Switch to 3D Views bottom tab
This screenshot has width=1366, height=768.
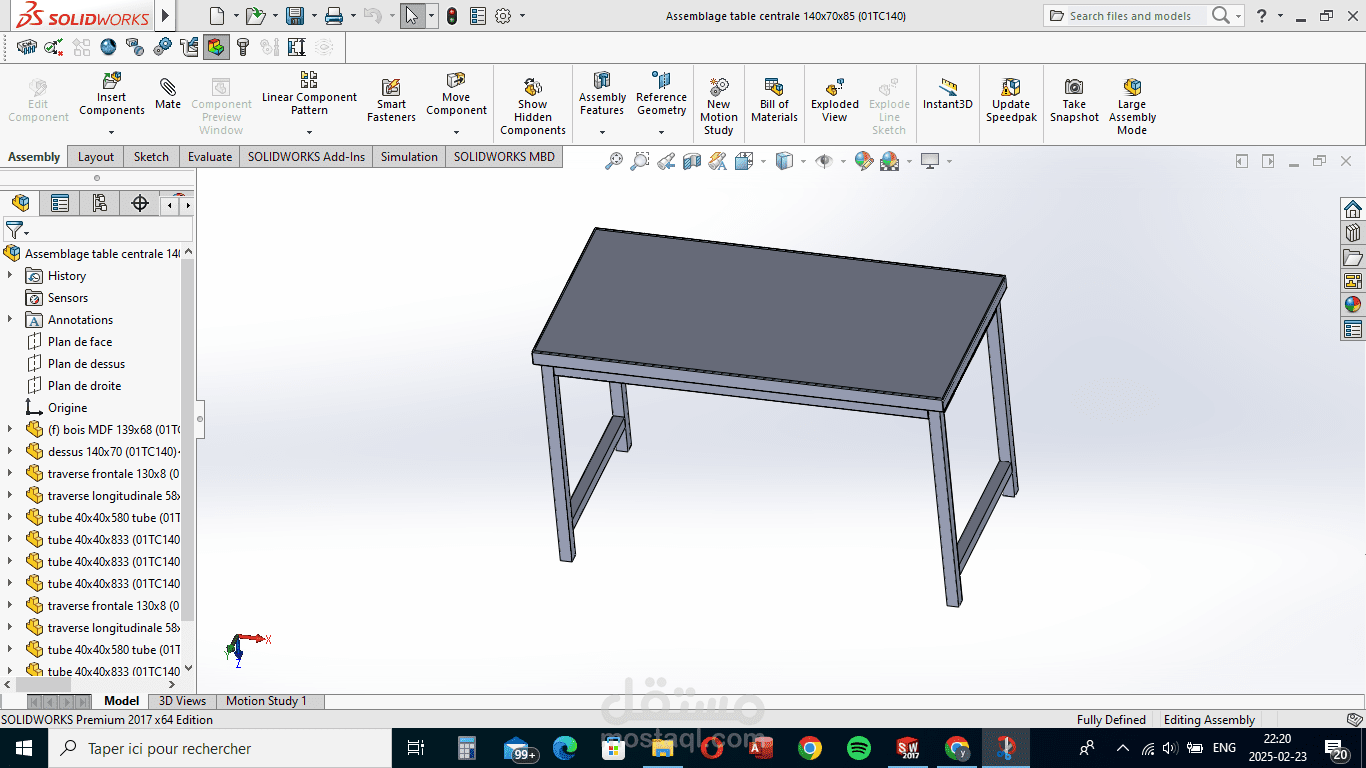pos(182,701)
